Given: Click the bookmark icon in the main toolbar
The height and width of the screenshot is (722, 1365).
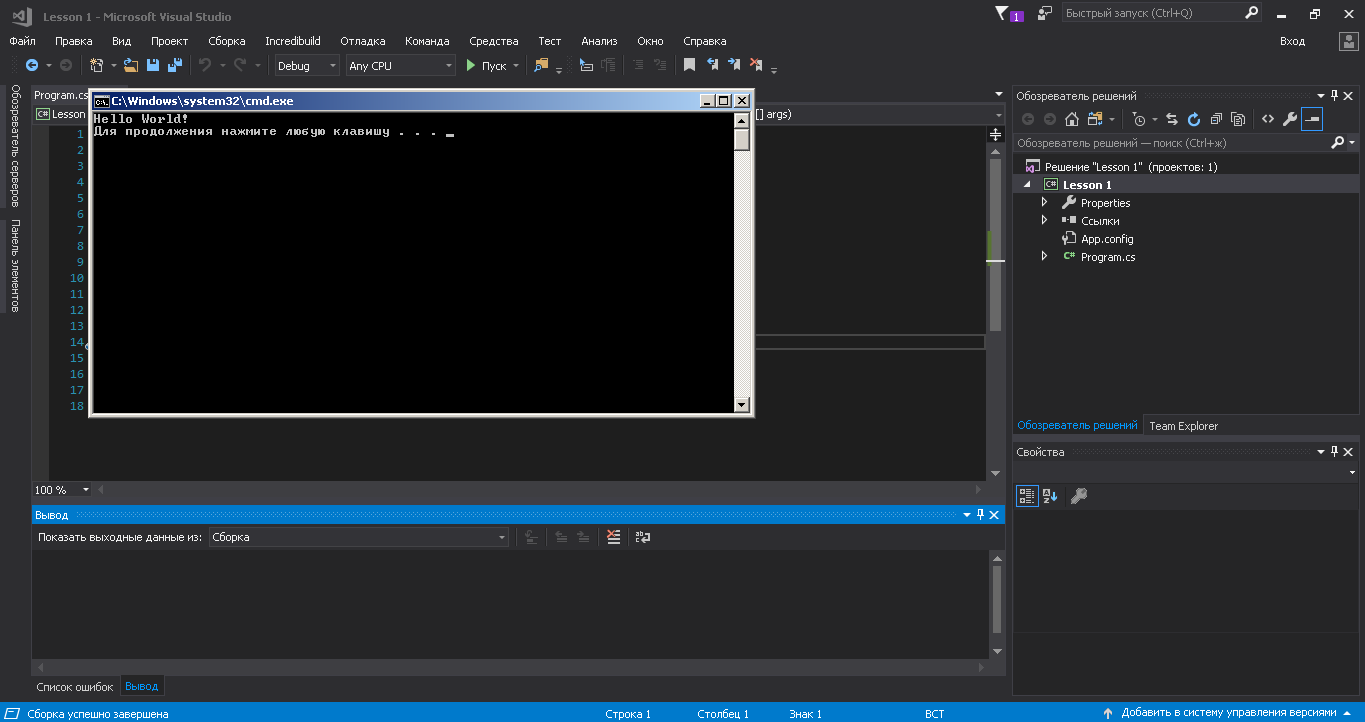Looking at the screenshot, I should (x=689, y=65).
